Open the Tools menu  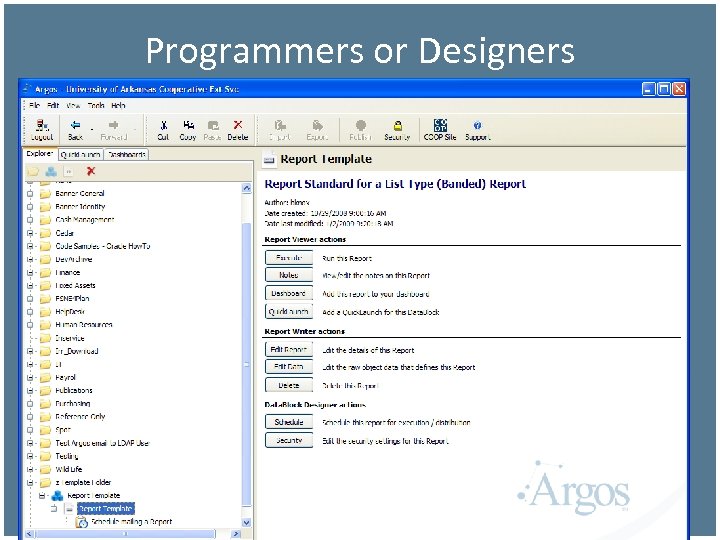click(x=96, y=106)
